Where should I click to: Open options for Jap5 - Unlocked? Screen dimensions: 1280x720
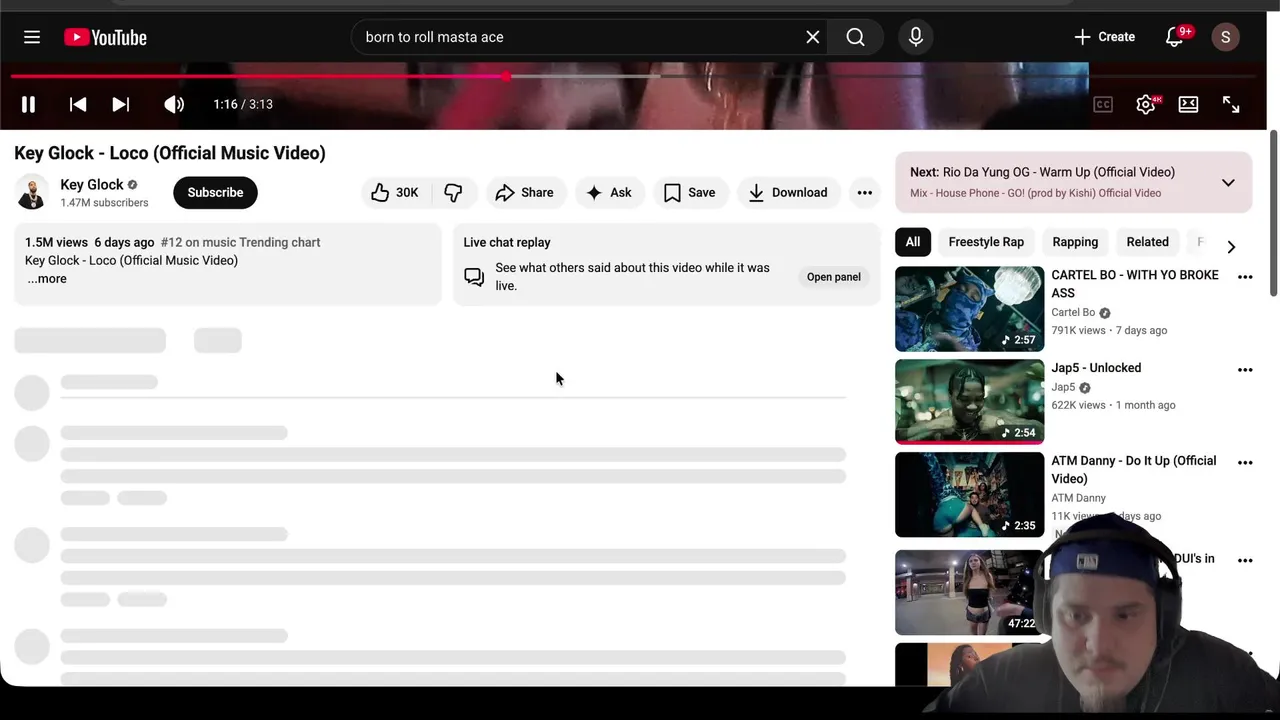pyautogui.click(x=1245, y=370)
